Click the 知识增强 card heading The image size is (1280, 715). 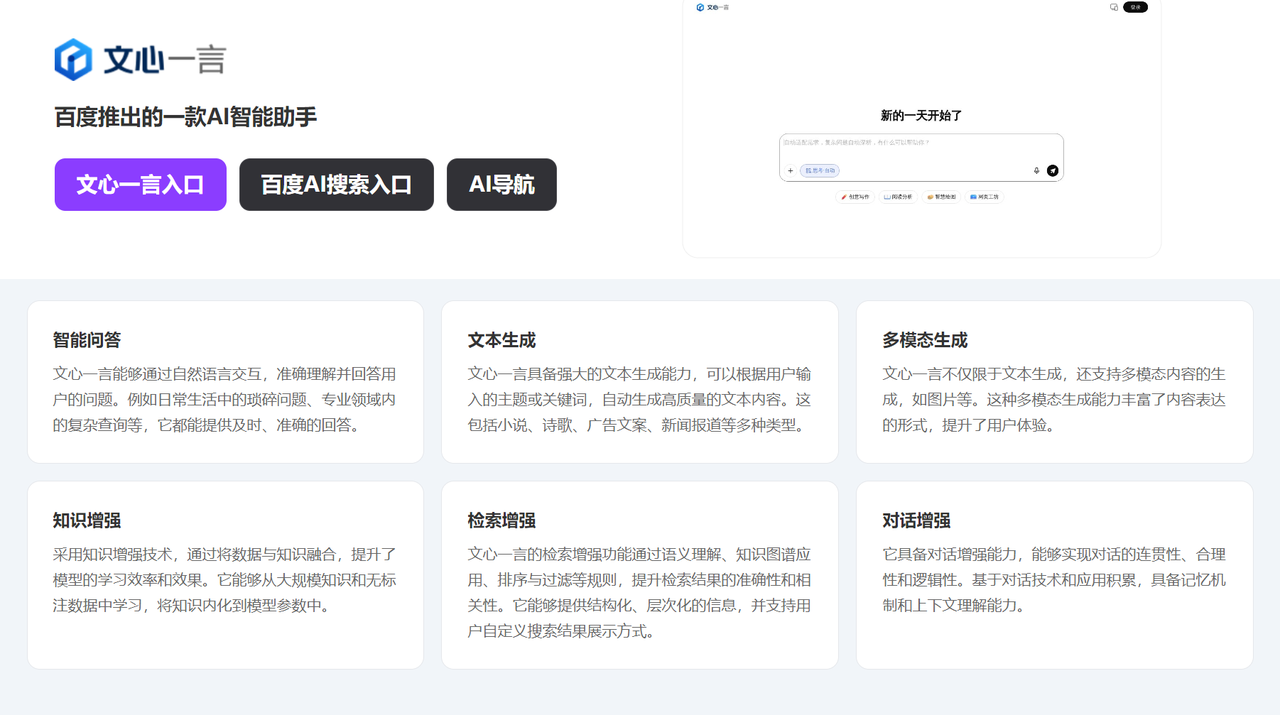click(87, 520)
